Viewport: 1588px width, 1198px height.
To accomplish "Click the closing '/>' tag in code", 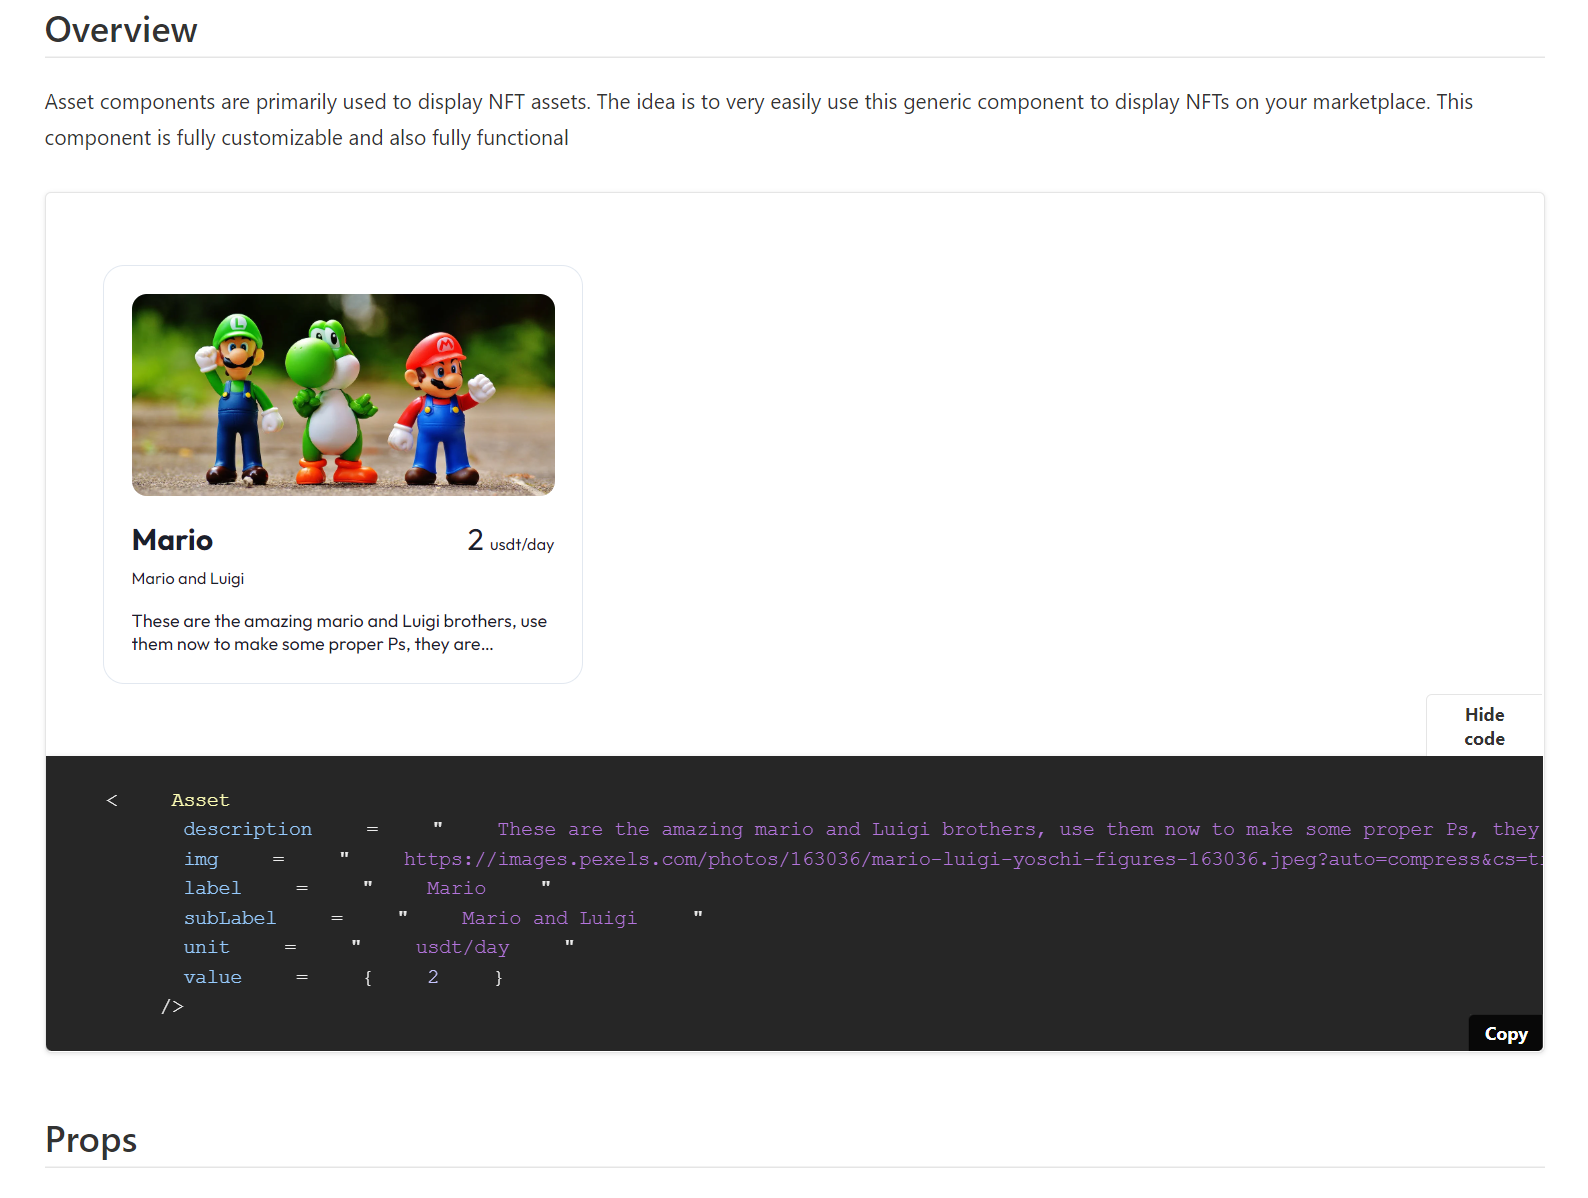I will [x=172, y=1006].
